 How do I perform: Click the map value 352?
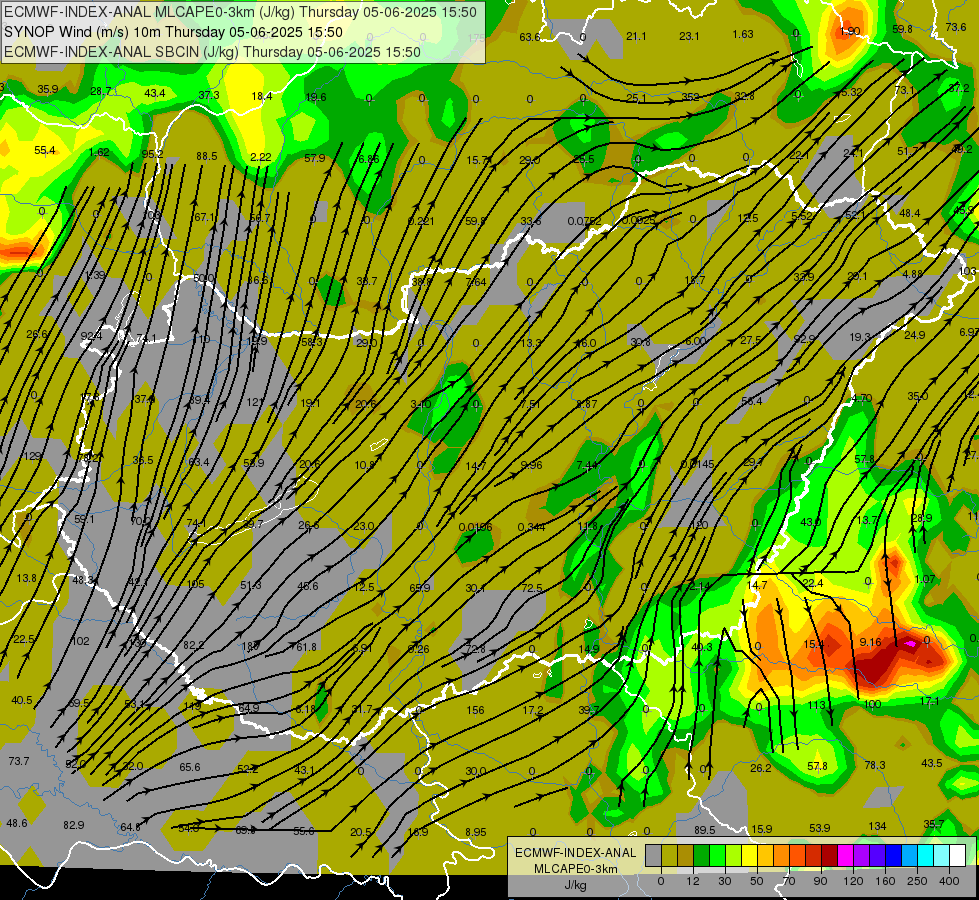[690, 97]
